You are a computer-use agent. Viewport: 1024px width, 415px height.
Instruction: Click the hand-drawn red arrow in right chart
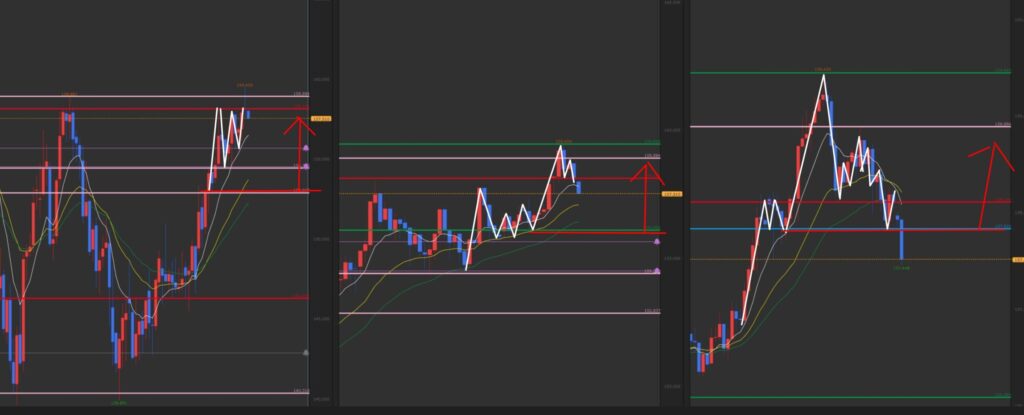[x=990, y=166]
